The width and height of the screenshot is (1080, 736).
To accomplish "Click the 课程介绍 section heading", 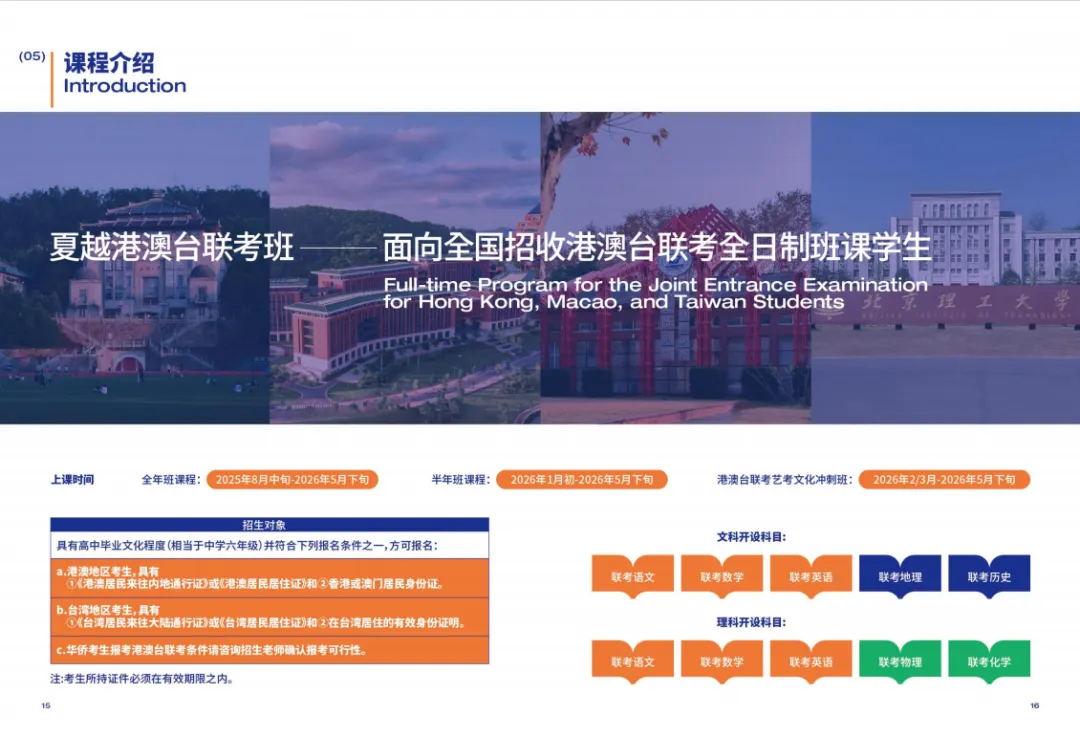I will pyautogui.click(x=109, y=63).
